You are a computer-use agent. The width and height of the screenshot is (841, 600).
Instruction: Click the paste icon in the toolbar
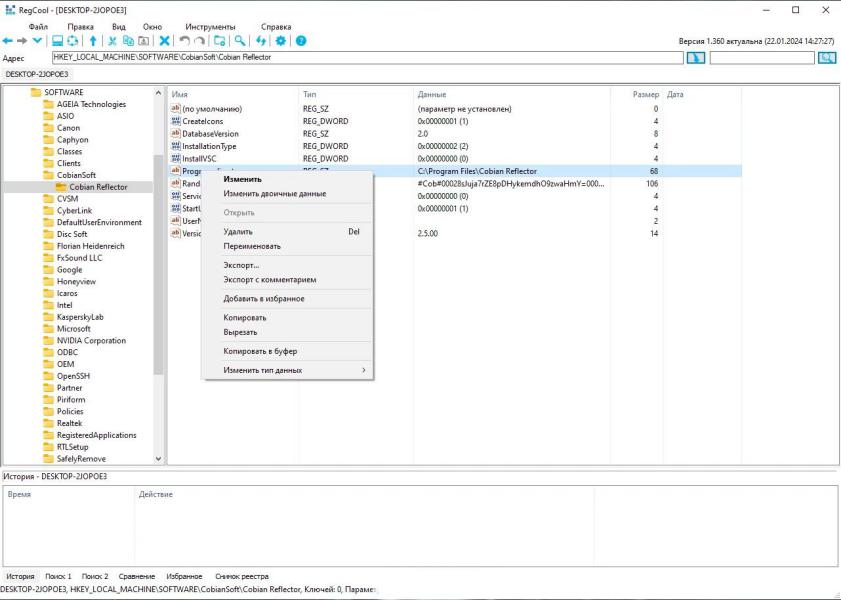144,41
